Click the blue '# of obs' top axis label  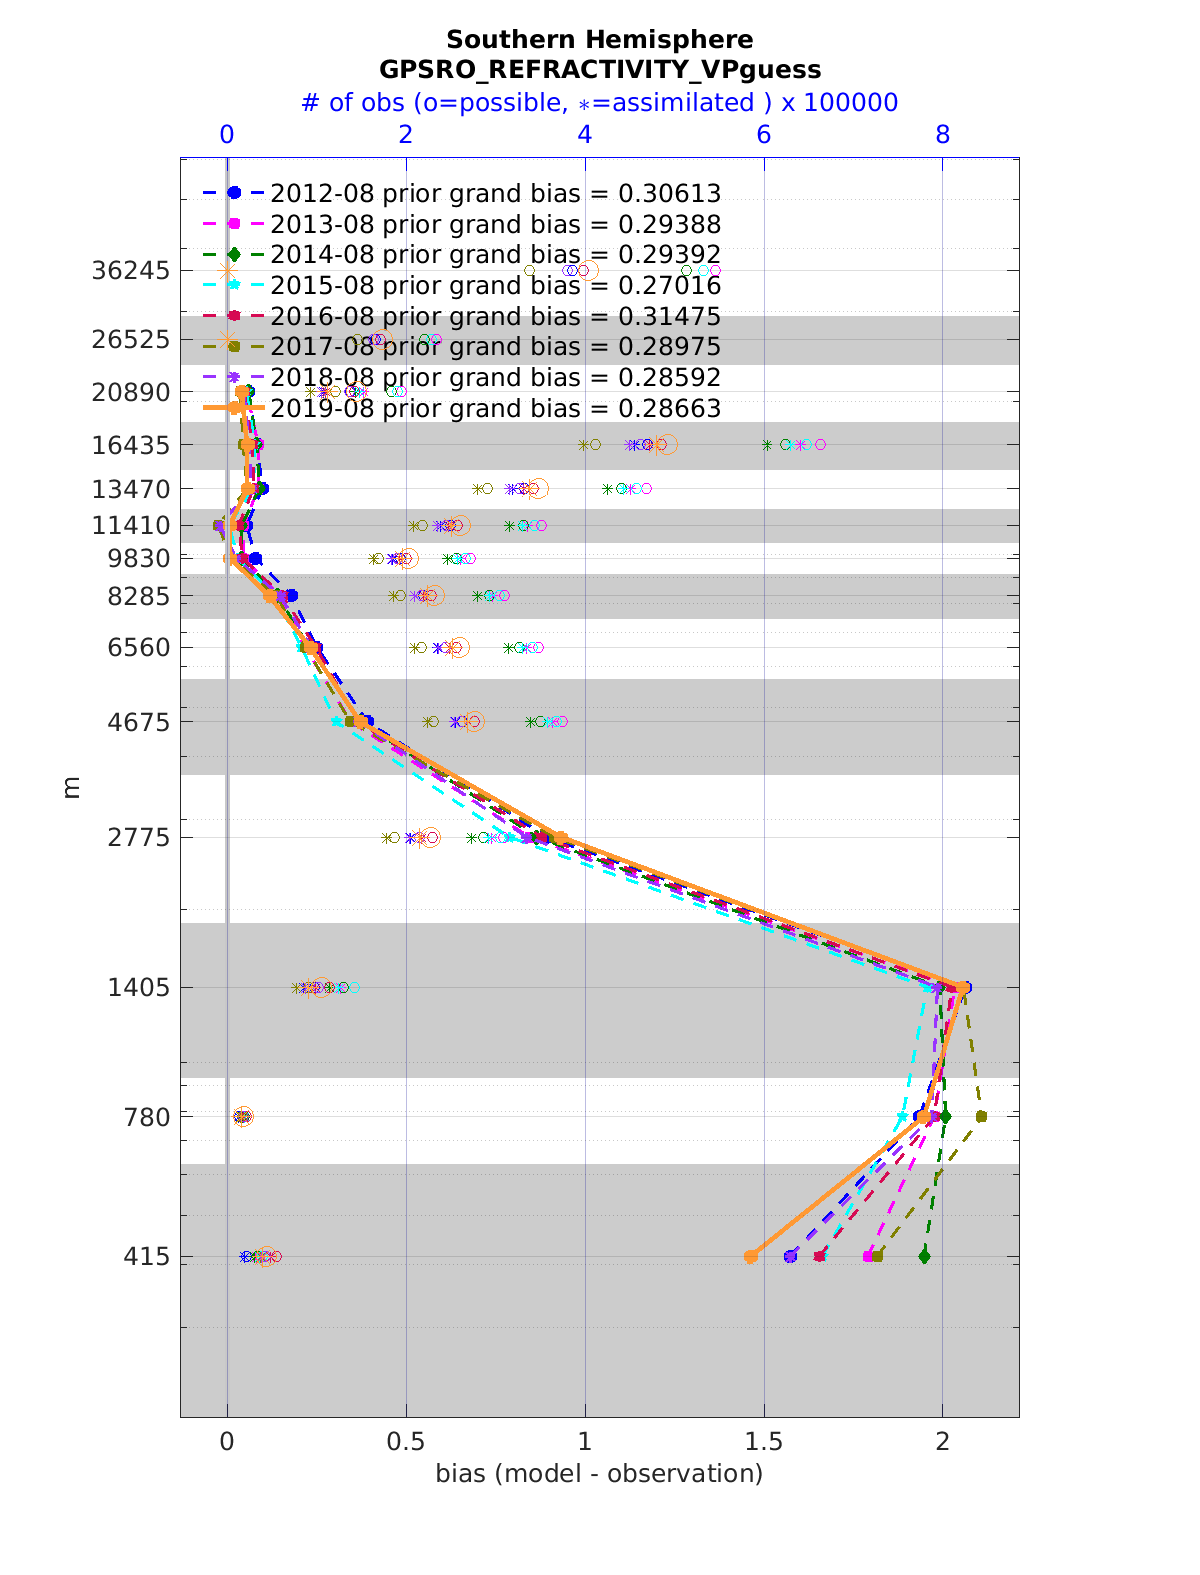tap(599, 103)
